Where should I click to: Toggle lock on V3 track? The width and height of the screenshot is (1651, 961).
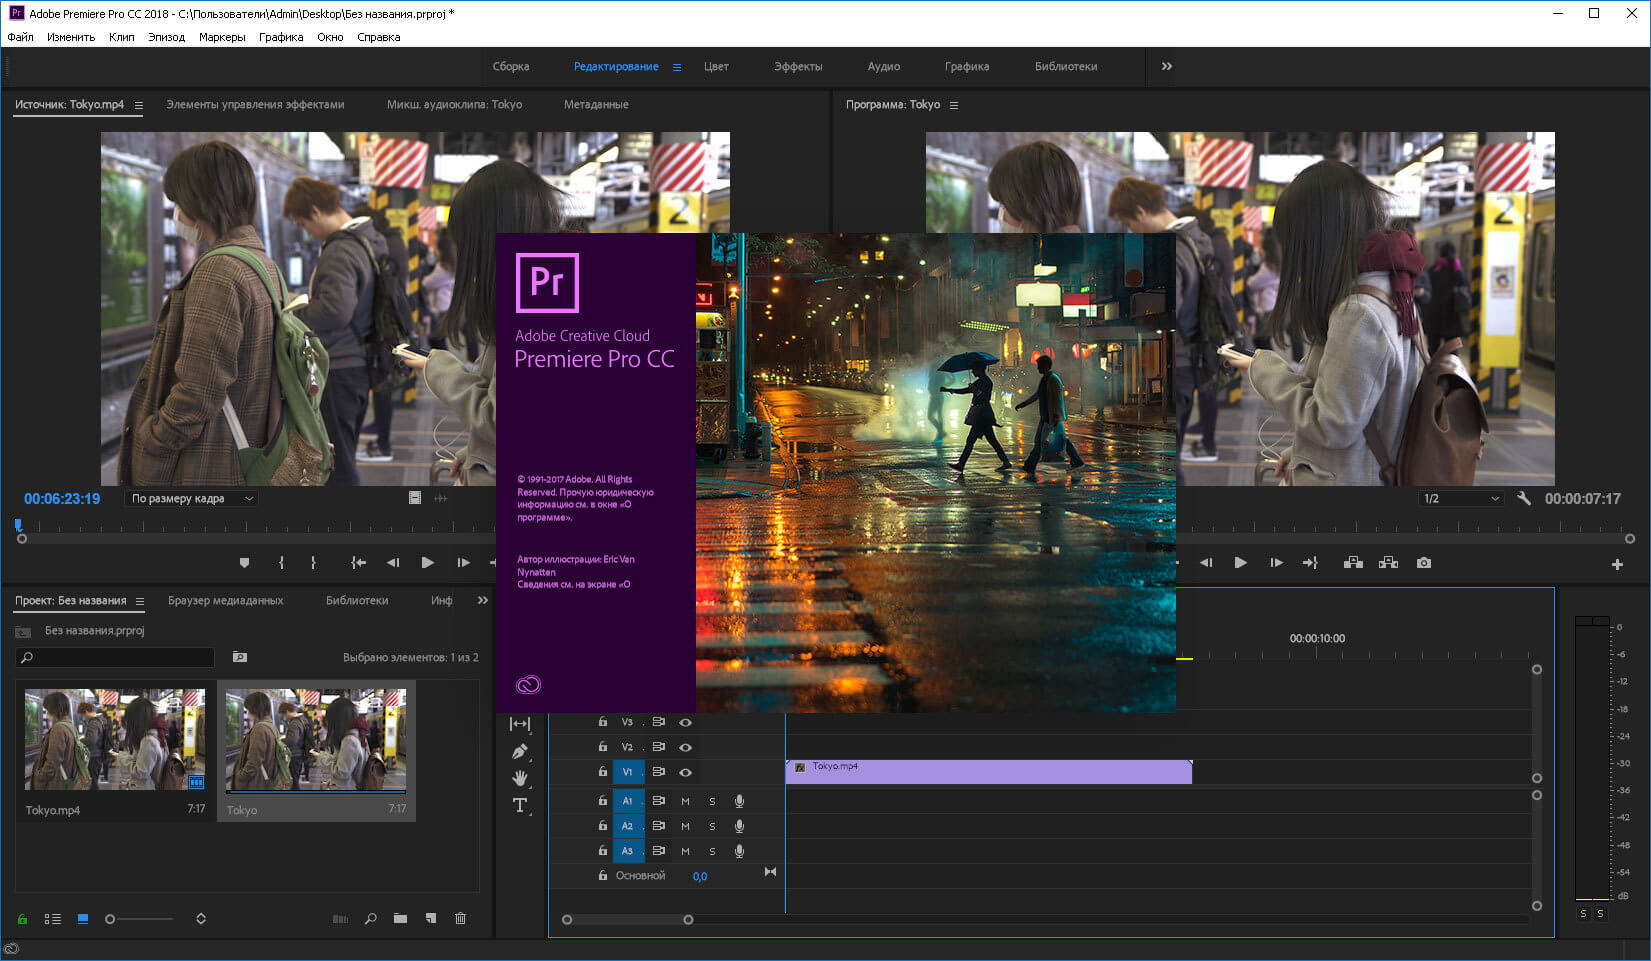602,722
